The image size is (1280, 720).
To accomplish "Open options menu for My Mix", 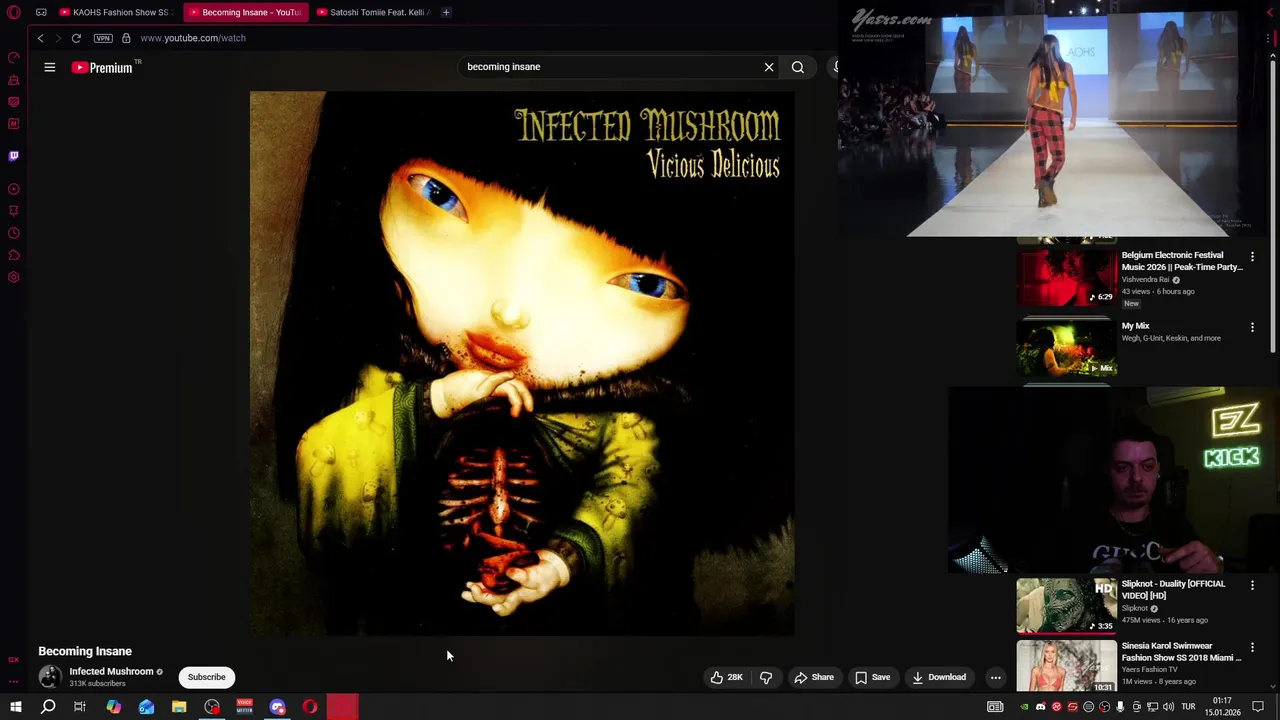I will tap(1252, 327).
